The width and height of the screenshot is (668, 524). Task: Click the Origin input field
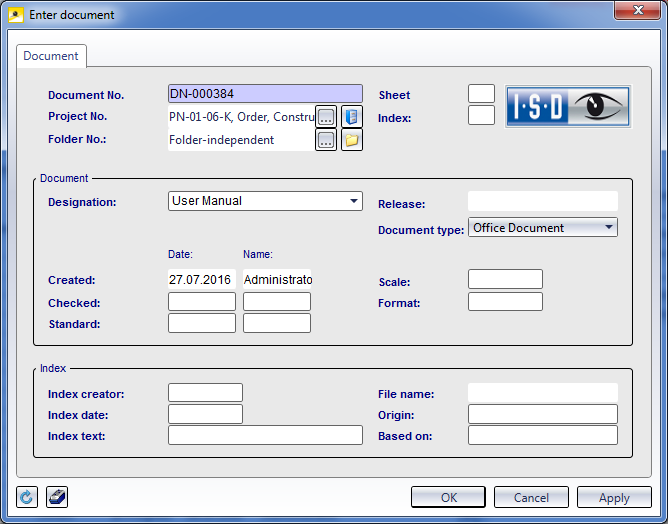542,414
